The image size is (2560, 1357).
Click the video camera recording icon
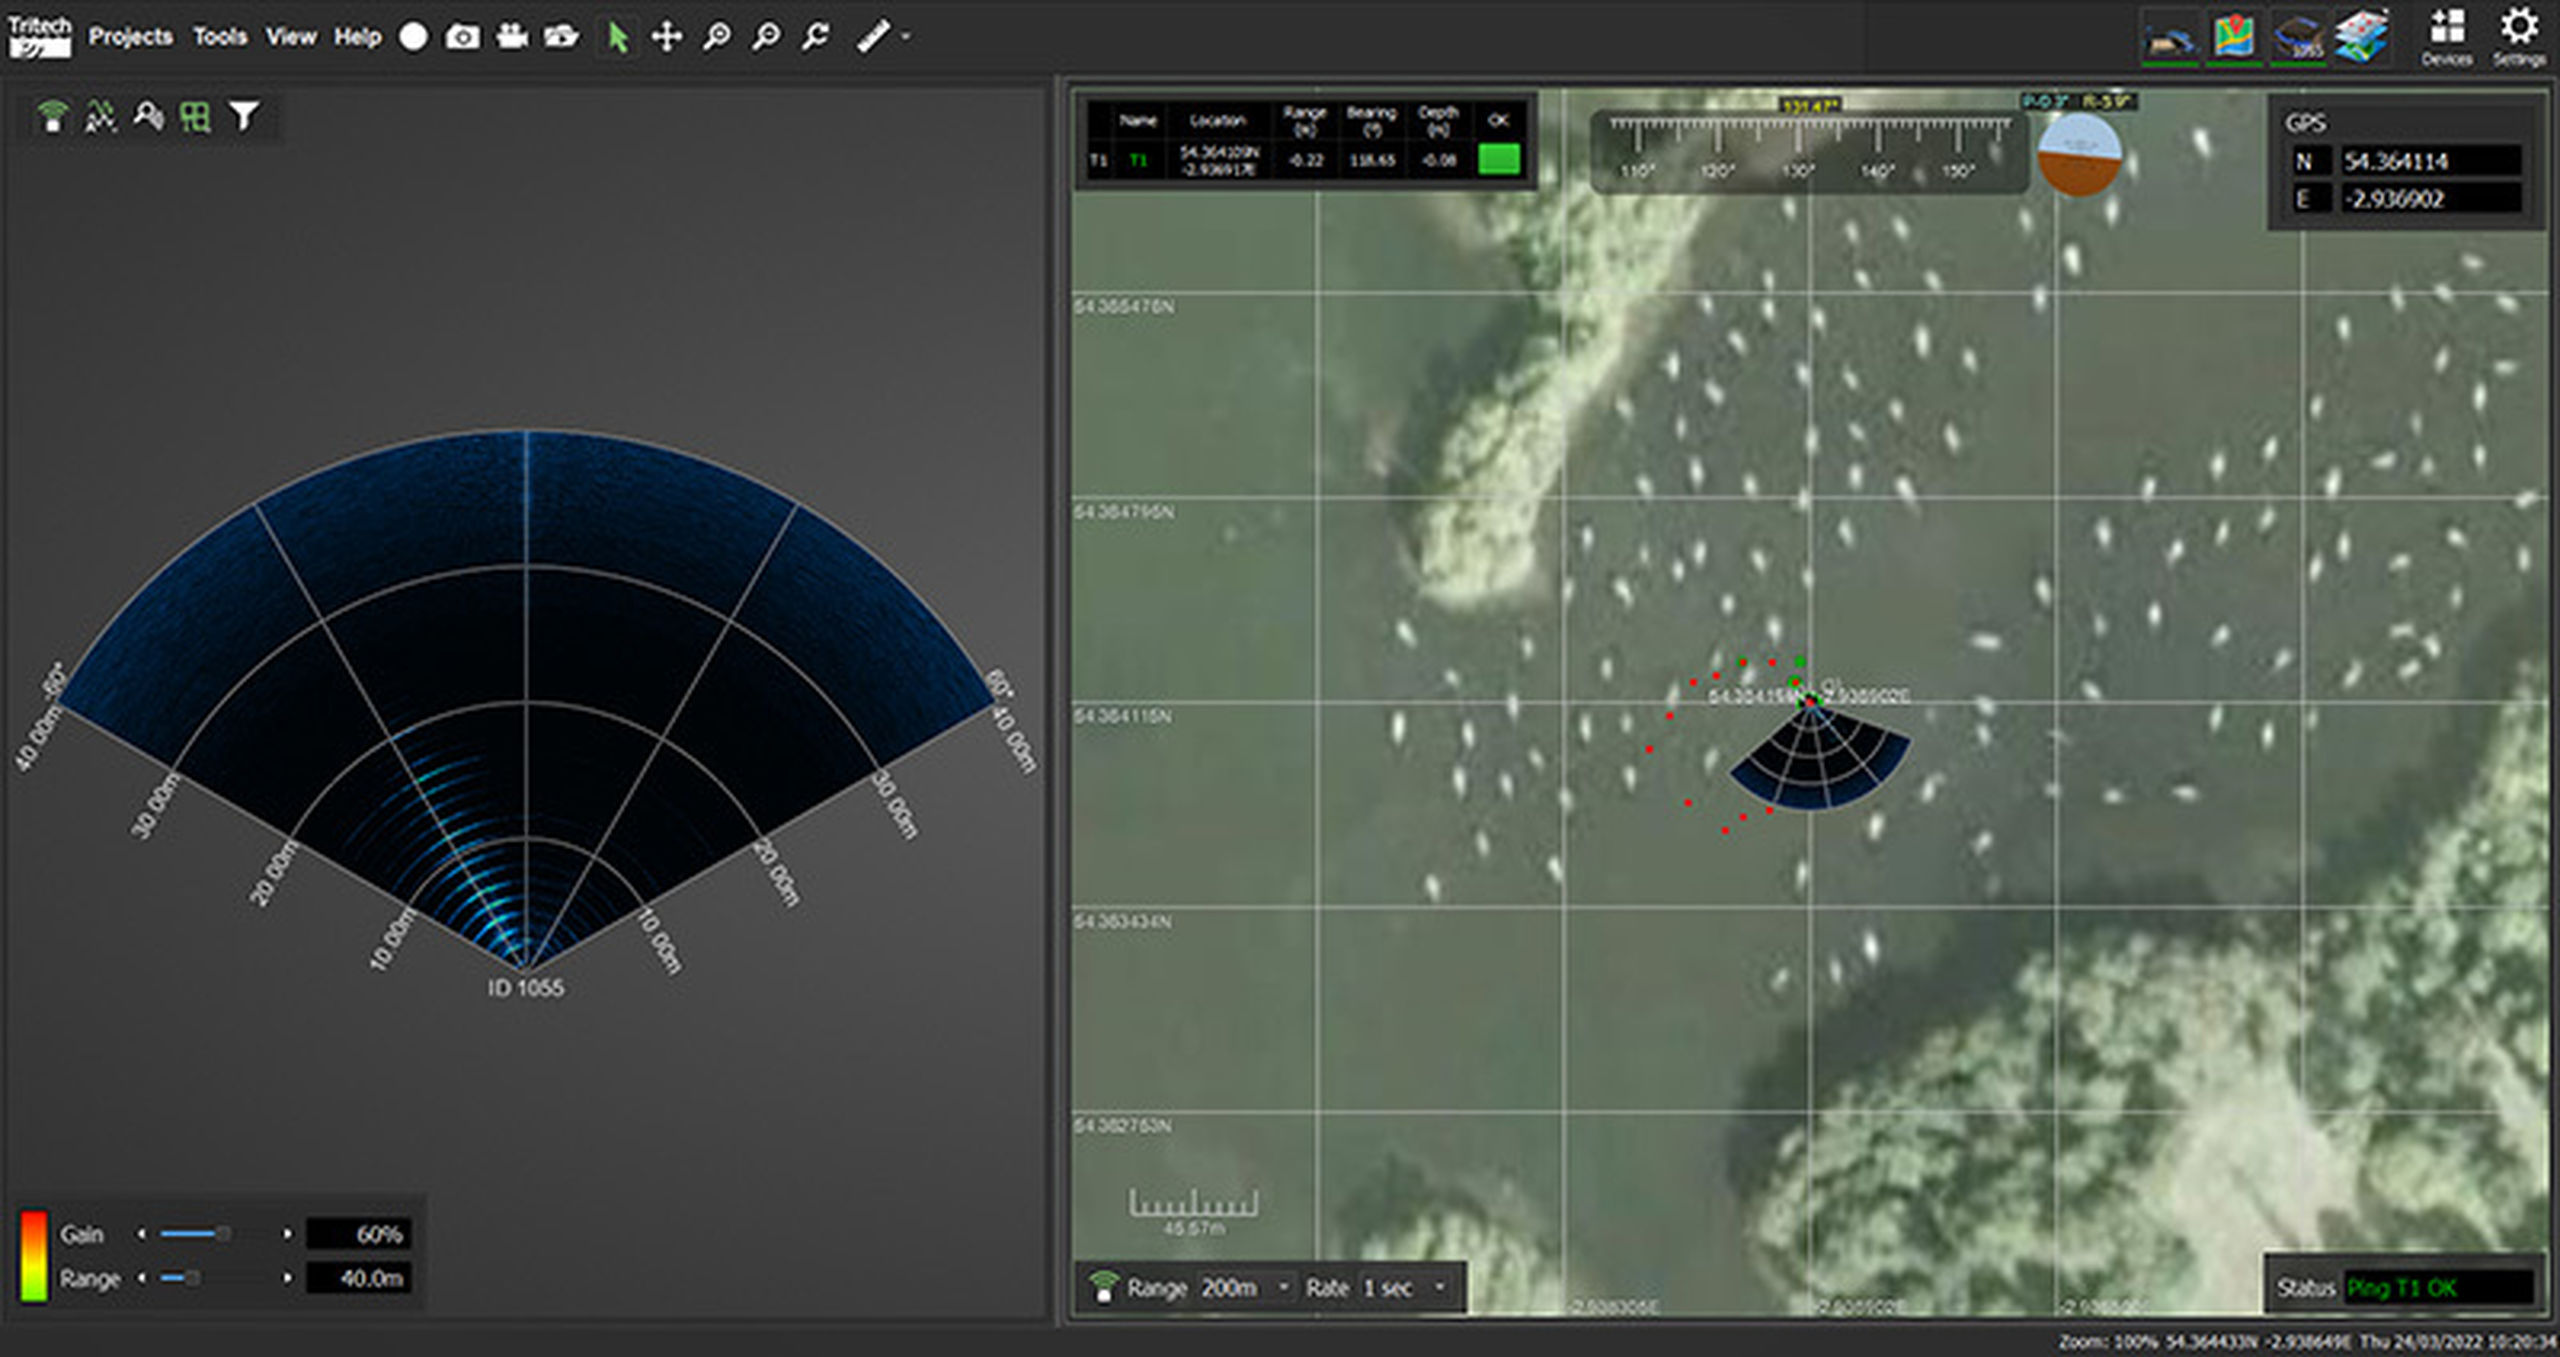tap(512, 37)
